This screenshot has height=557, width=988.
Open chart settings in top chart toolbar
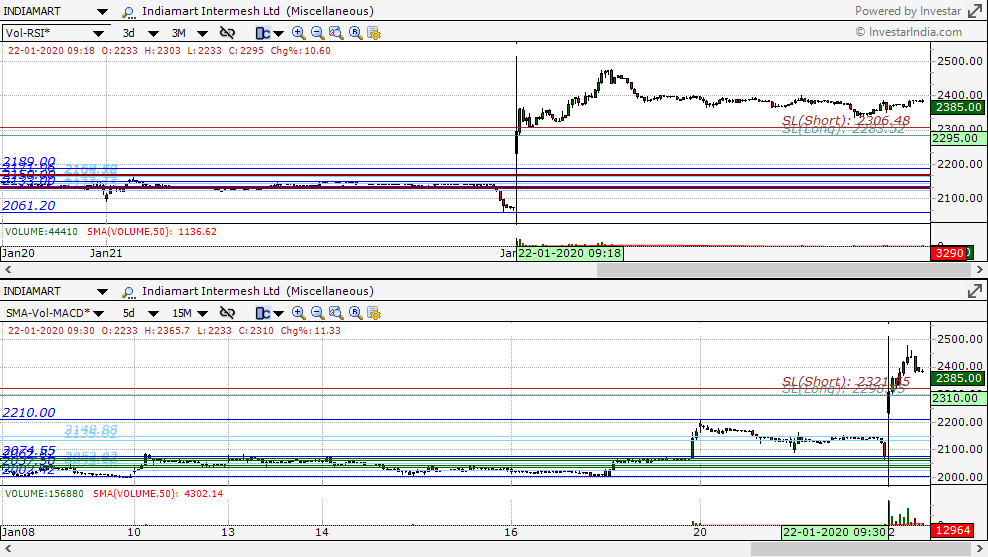(x=374, y=33)
